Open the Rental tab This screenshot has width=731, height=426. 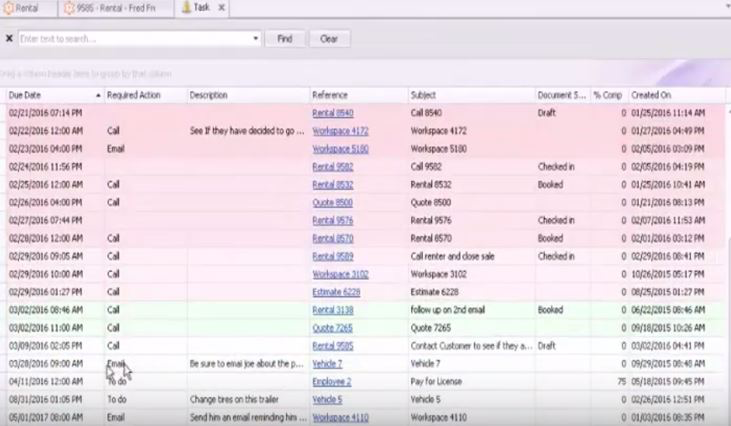tap(27, 8)
